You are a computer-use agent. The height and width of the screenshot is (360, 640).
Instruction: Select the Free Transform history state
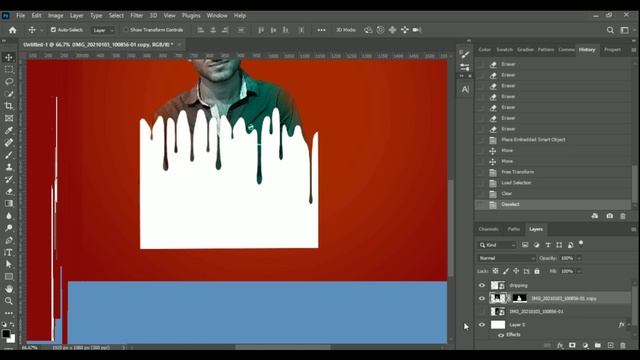coord(553,172)
